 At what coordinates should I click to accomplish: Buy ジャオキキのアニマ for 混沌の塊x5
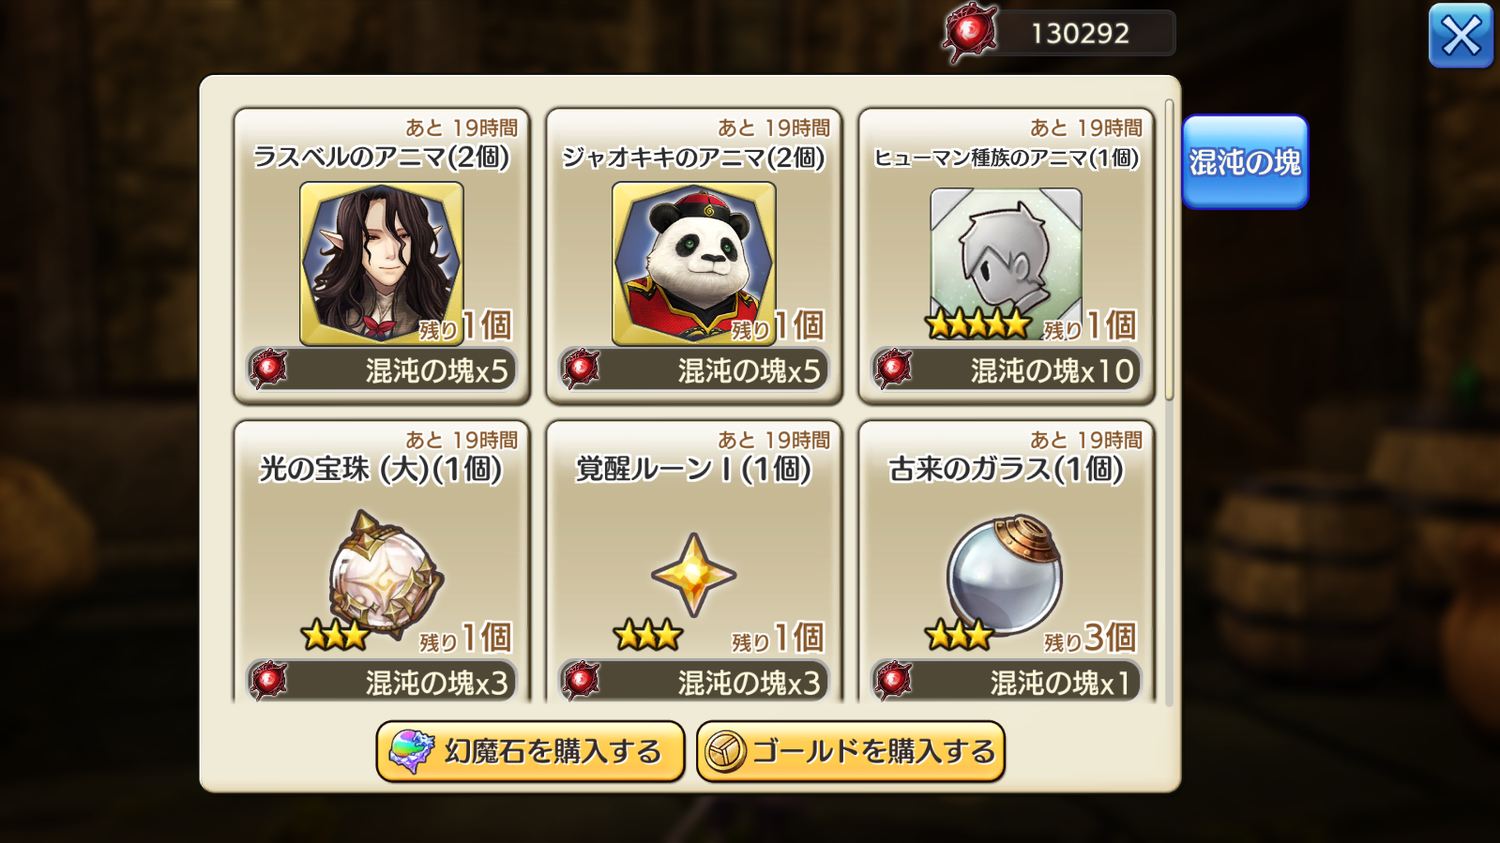[x=693, y=370]
